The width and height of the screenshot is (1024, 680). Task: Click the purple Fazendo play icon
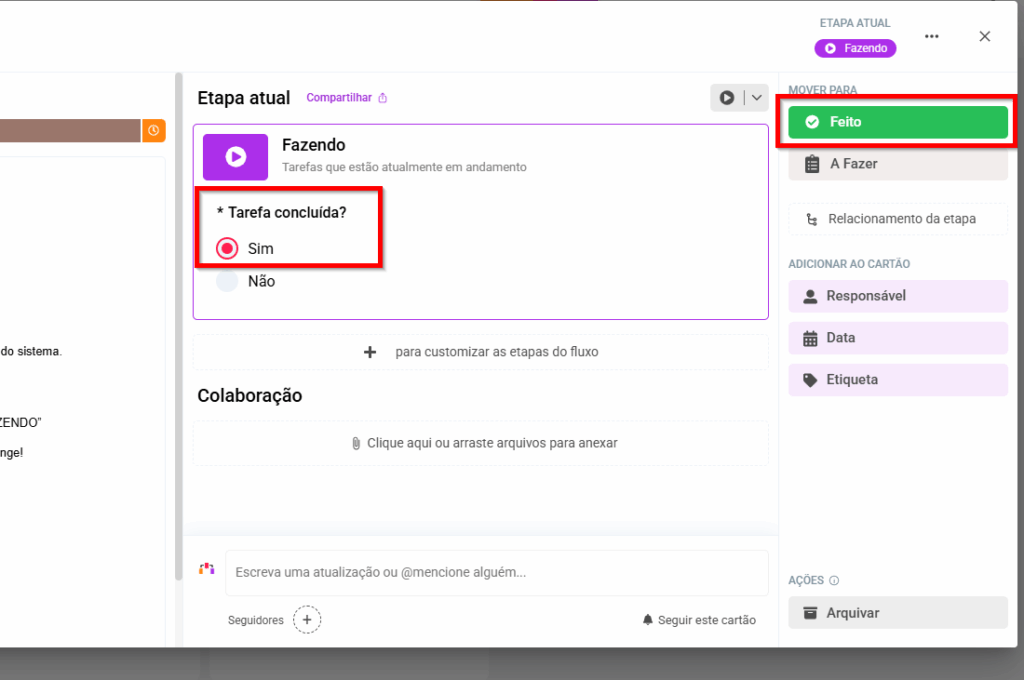235,157
